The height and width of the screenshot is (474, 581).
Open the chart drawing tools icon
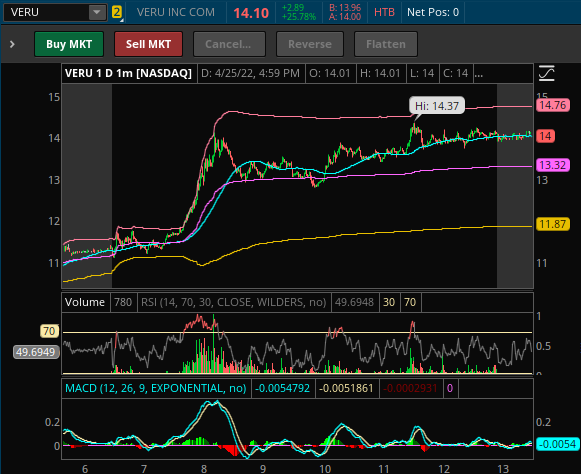[546, 73]
